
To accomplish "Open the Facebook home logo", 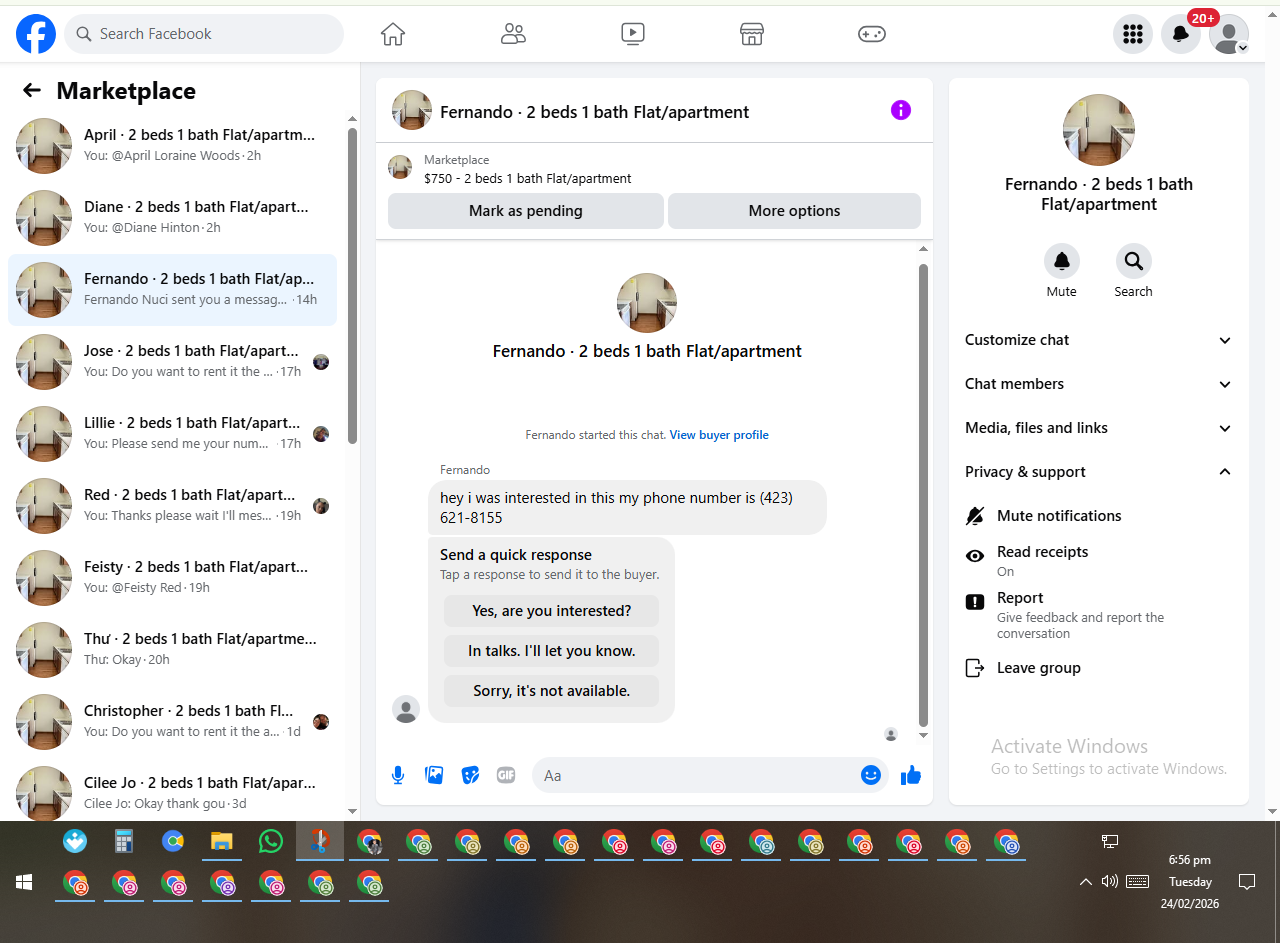I will pos(36,34).
